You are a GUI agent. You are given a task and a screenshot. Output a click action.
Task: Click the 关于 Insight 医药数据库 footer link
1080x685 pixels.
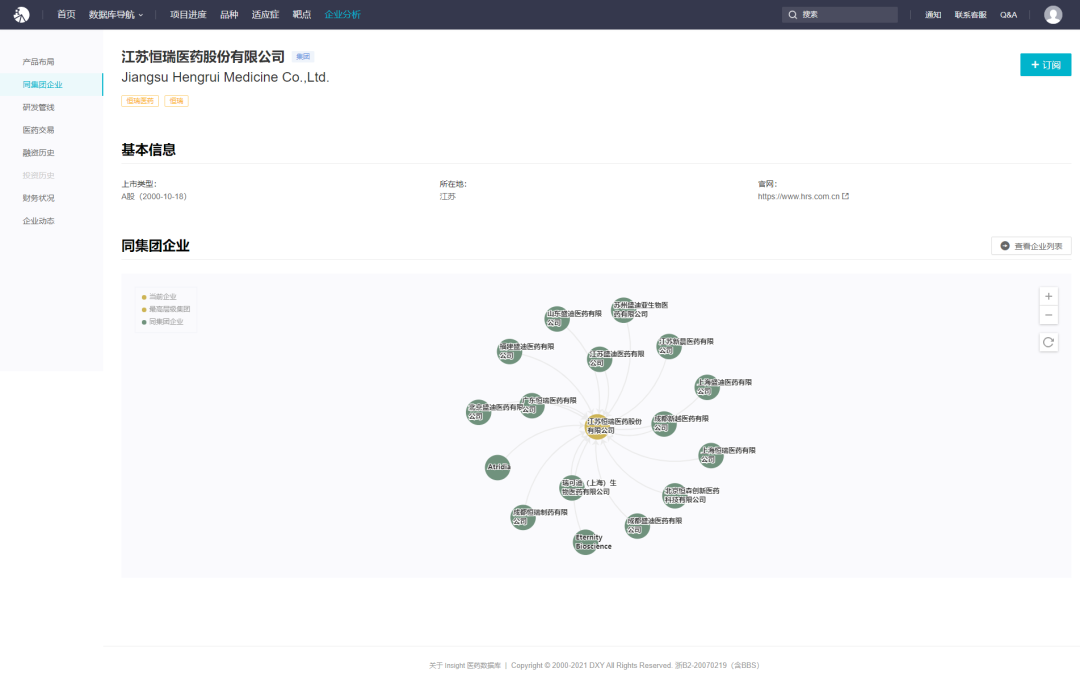point(465,665)
